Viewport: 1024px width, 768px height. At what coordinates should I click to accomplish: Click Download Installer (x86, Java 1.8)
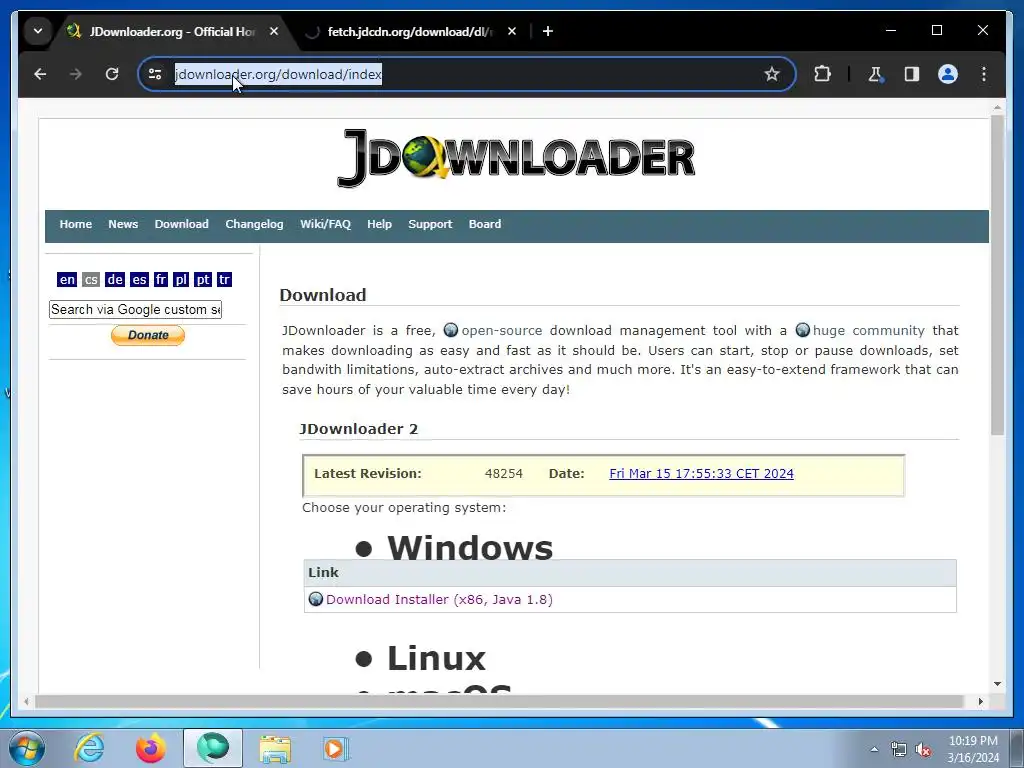coord(439,600)
